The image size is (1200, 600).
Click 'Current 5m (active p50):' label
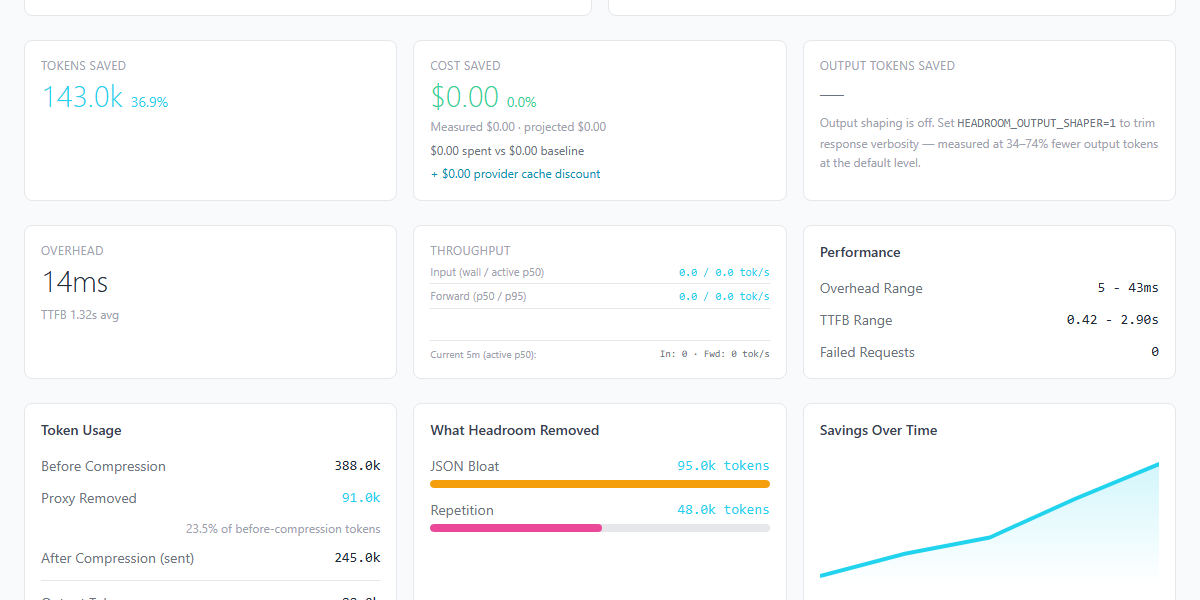coord(483,354)
